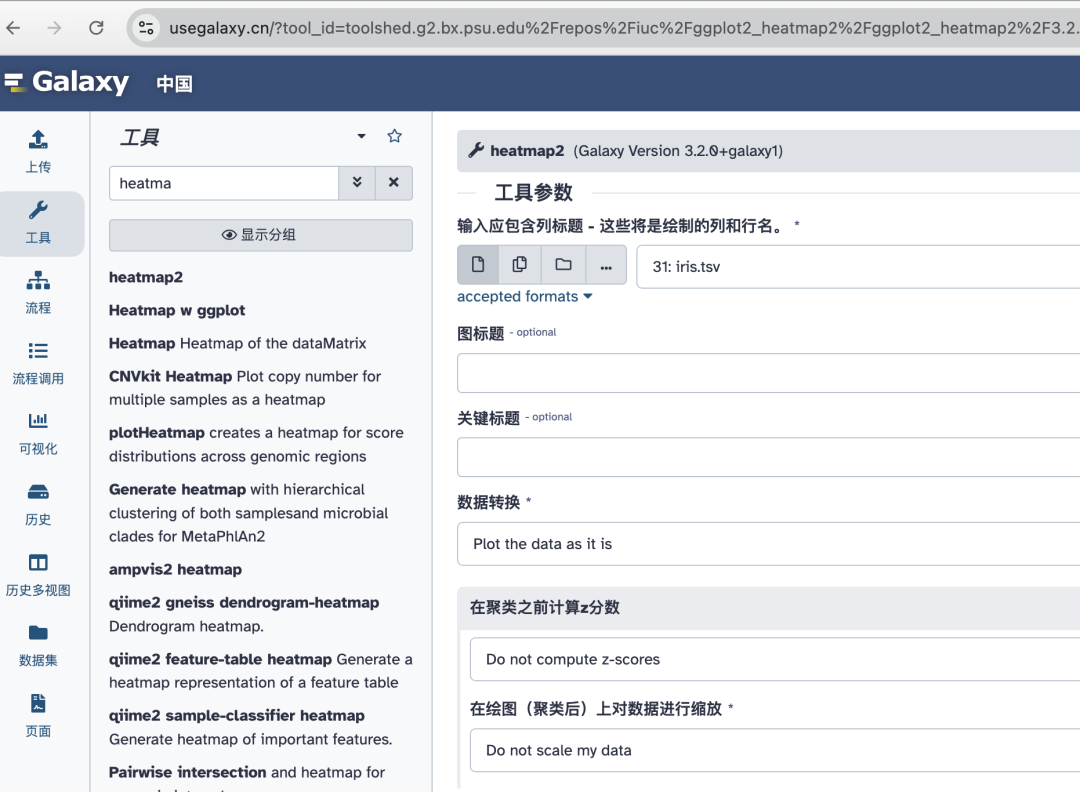The height and width of the screenshot is (792, 1080).
Task: Expand accepted formats link
Action: pyautogui.click(x=525, y=296)
